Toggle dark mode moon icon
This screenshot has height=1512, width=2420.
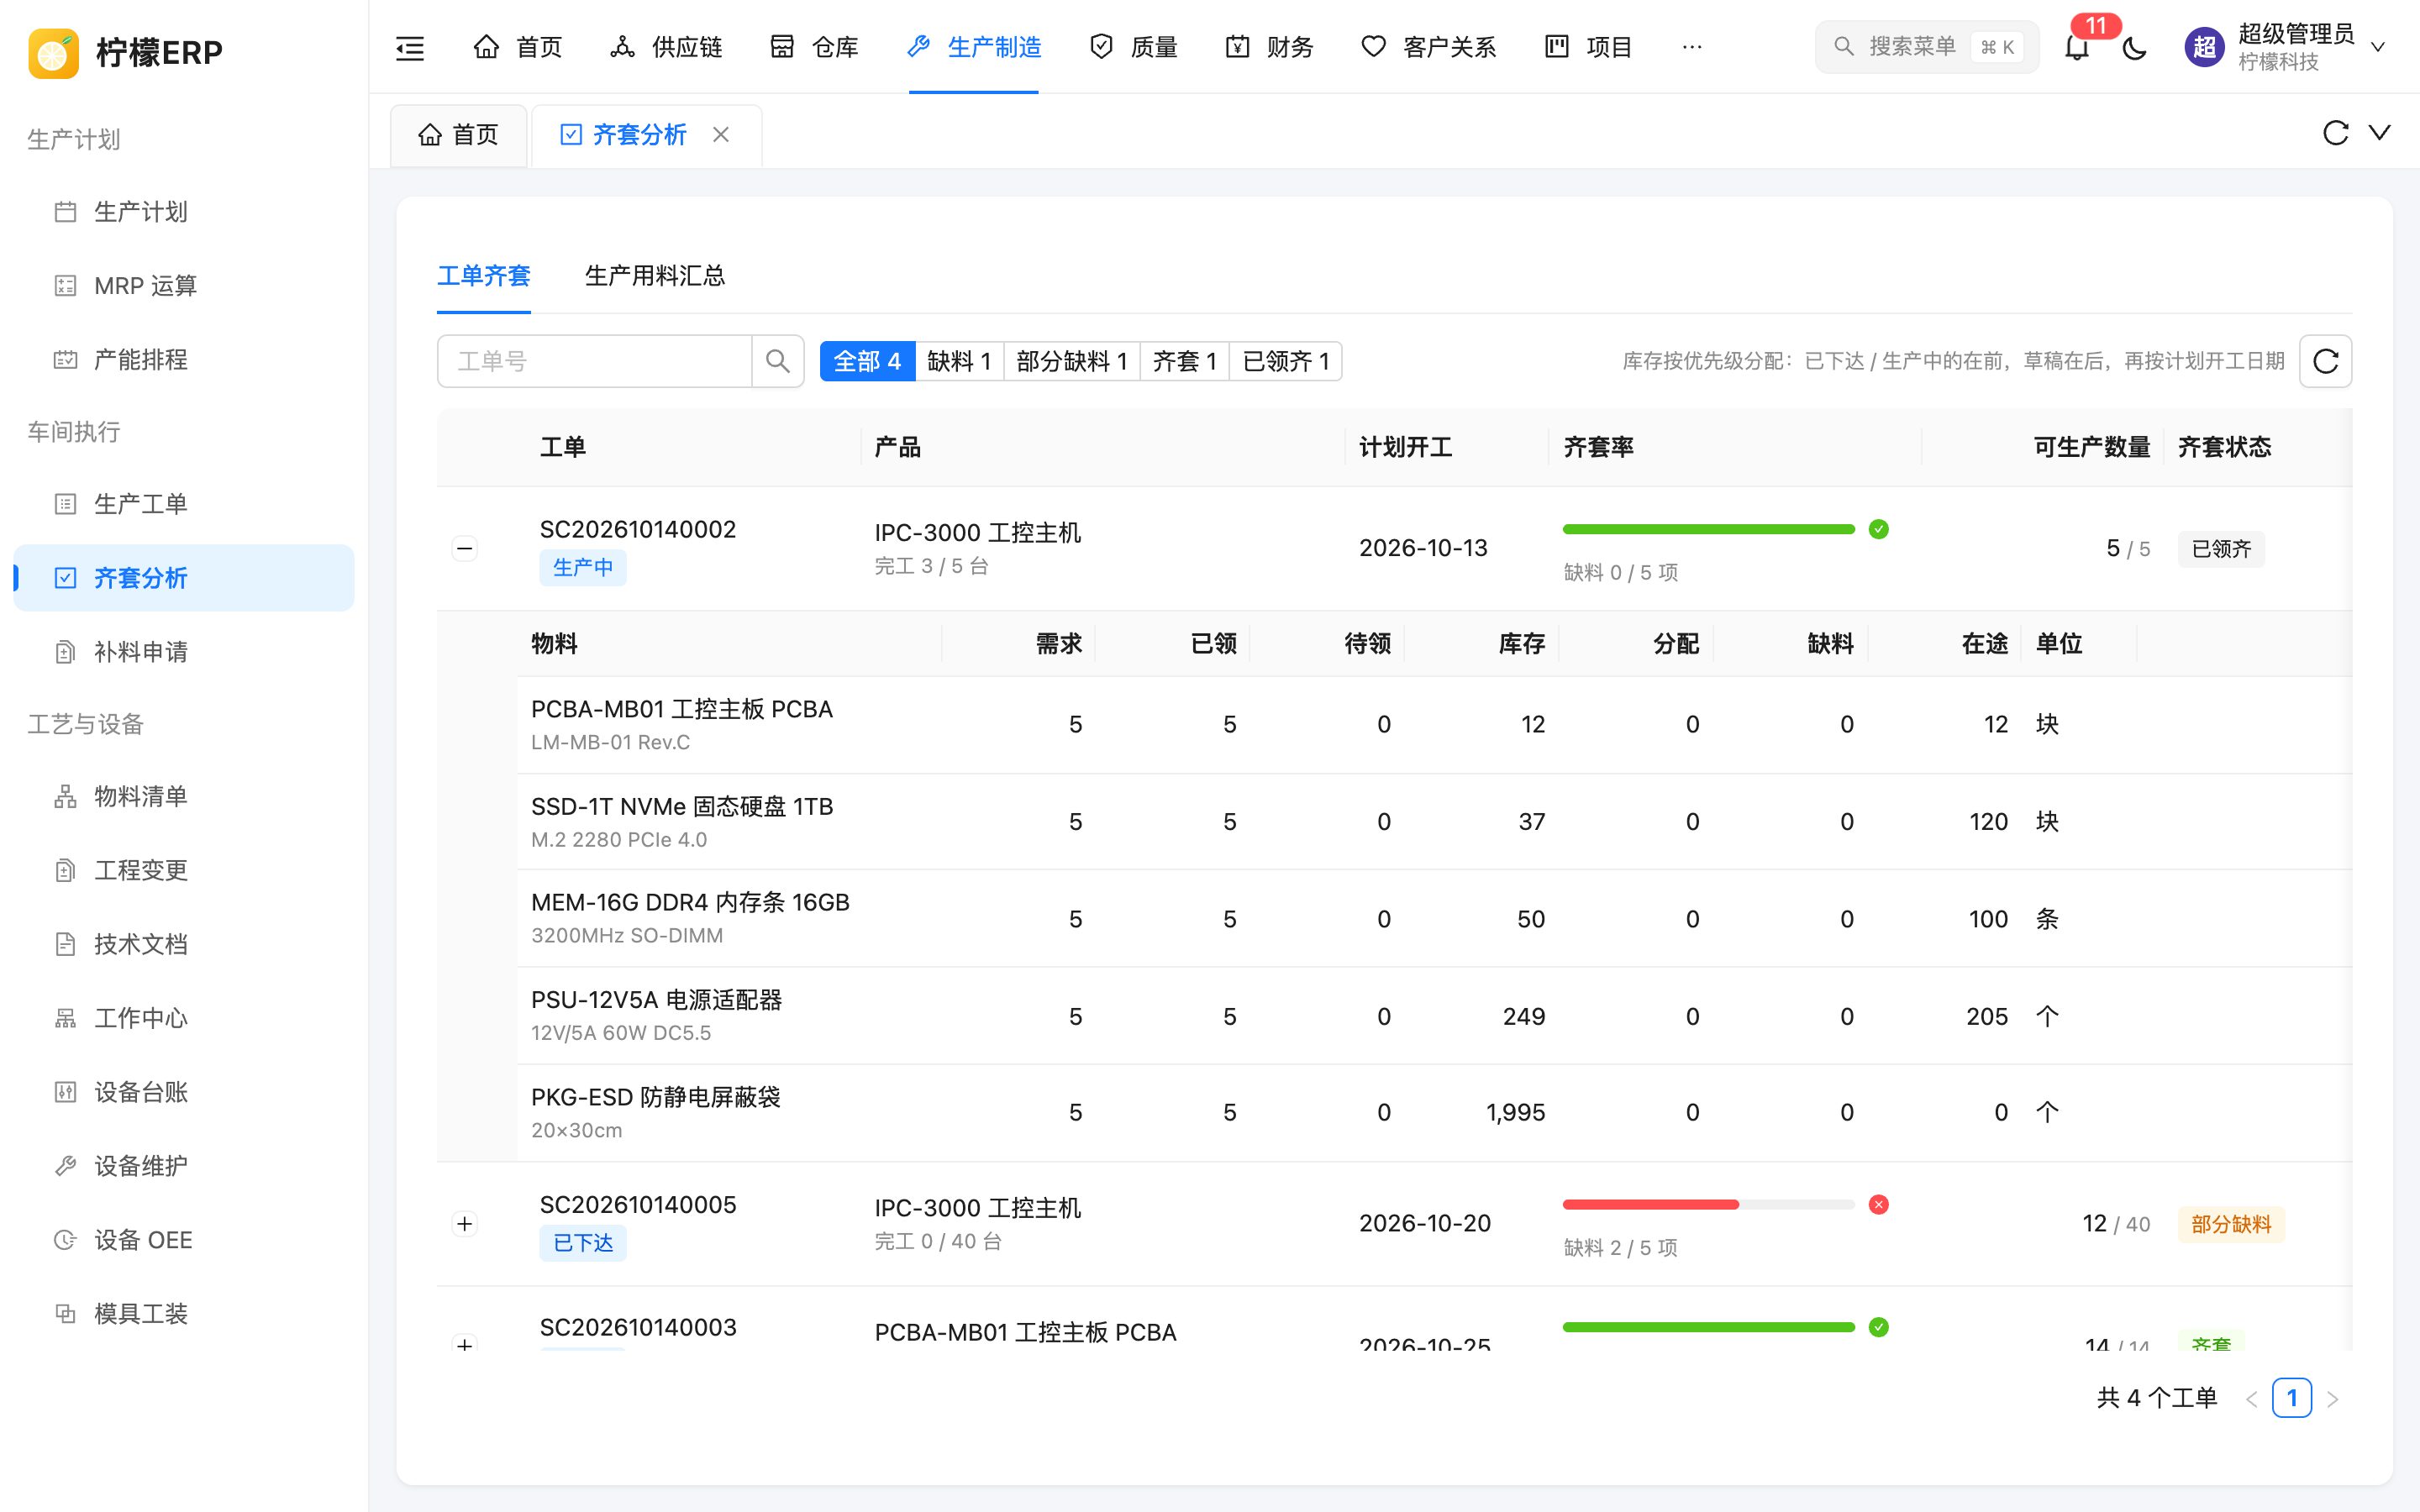pos(2134,47)
